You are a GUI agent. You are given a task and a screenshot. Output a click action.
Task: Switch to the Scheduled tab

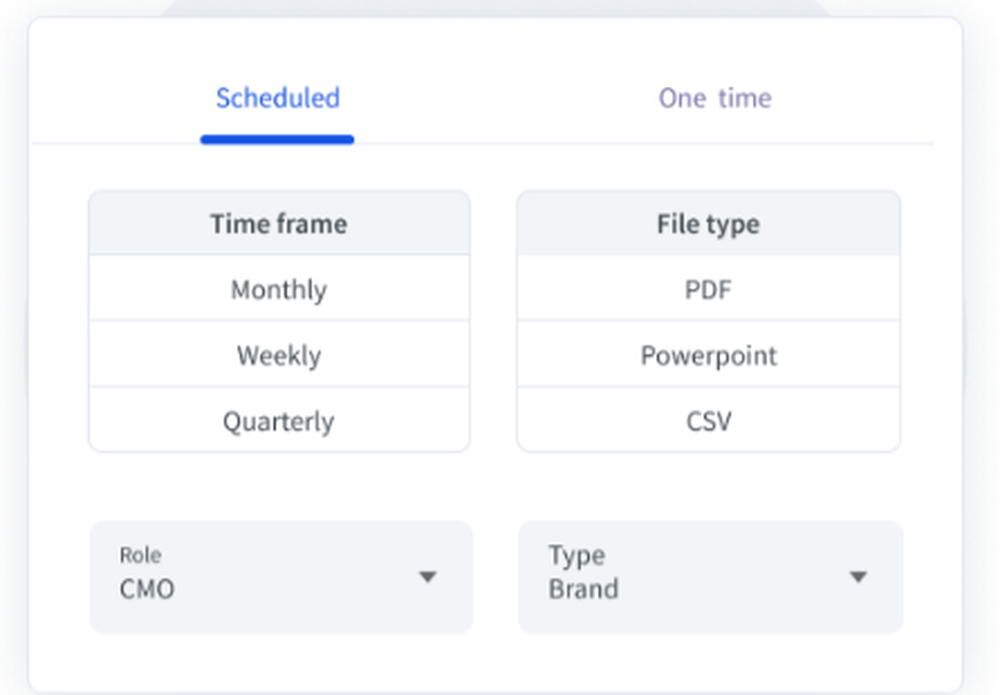pos(277,98)
